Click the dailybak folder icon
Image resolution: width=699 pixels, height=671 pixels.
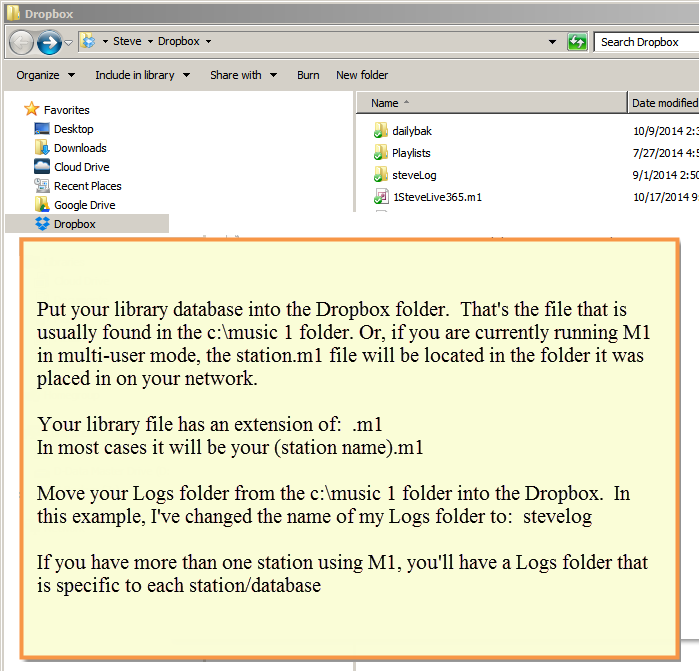pos(380,130)
